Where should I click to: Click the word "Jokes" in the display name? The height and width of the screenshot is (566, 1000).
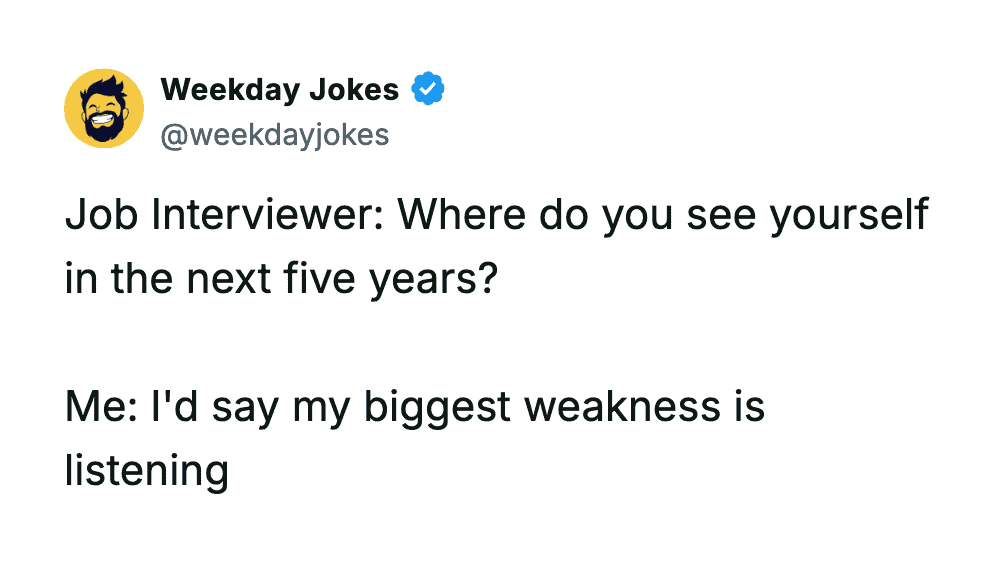pos(354,90)
